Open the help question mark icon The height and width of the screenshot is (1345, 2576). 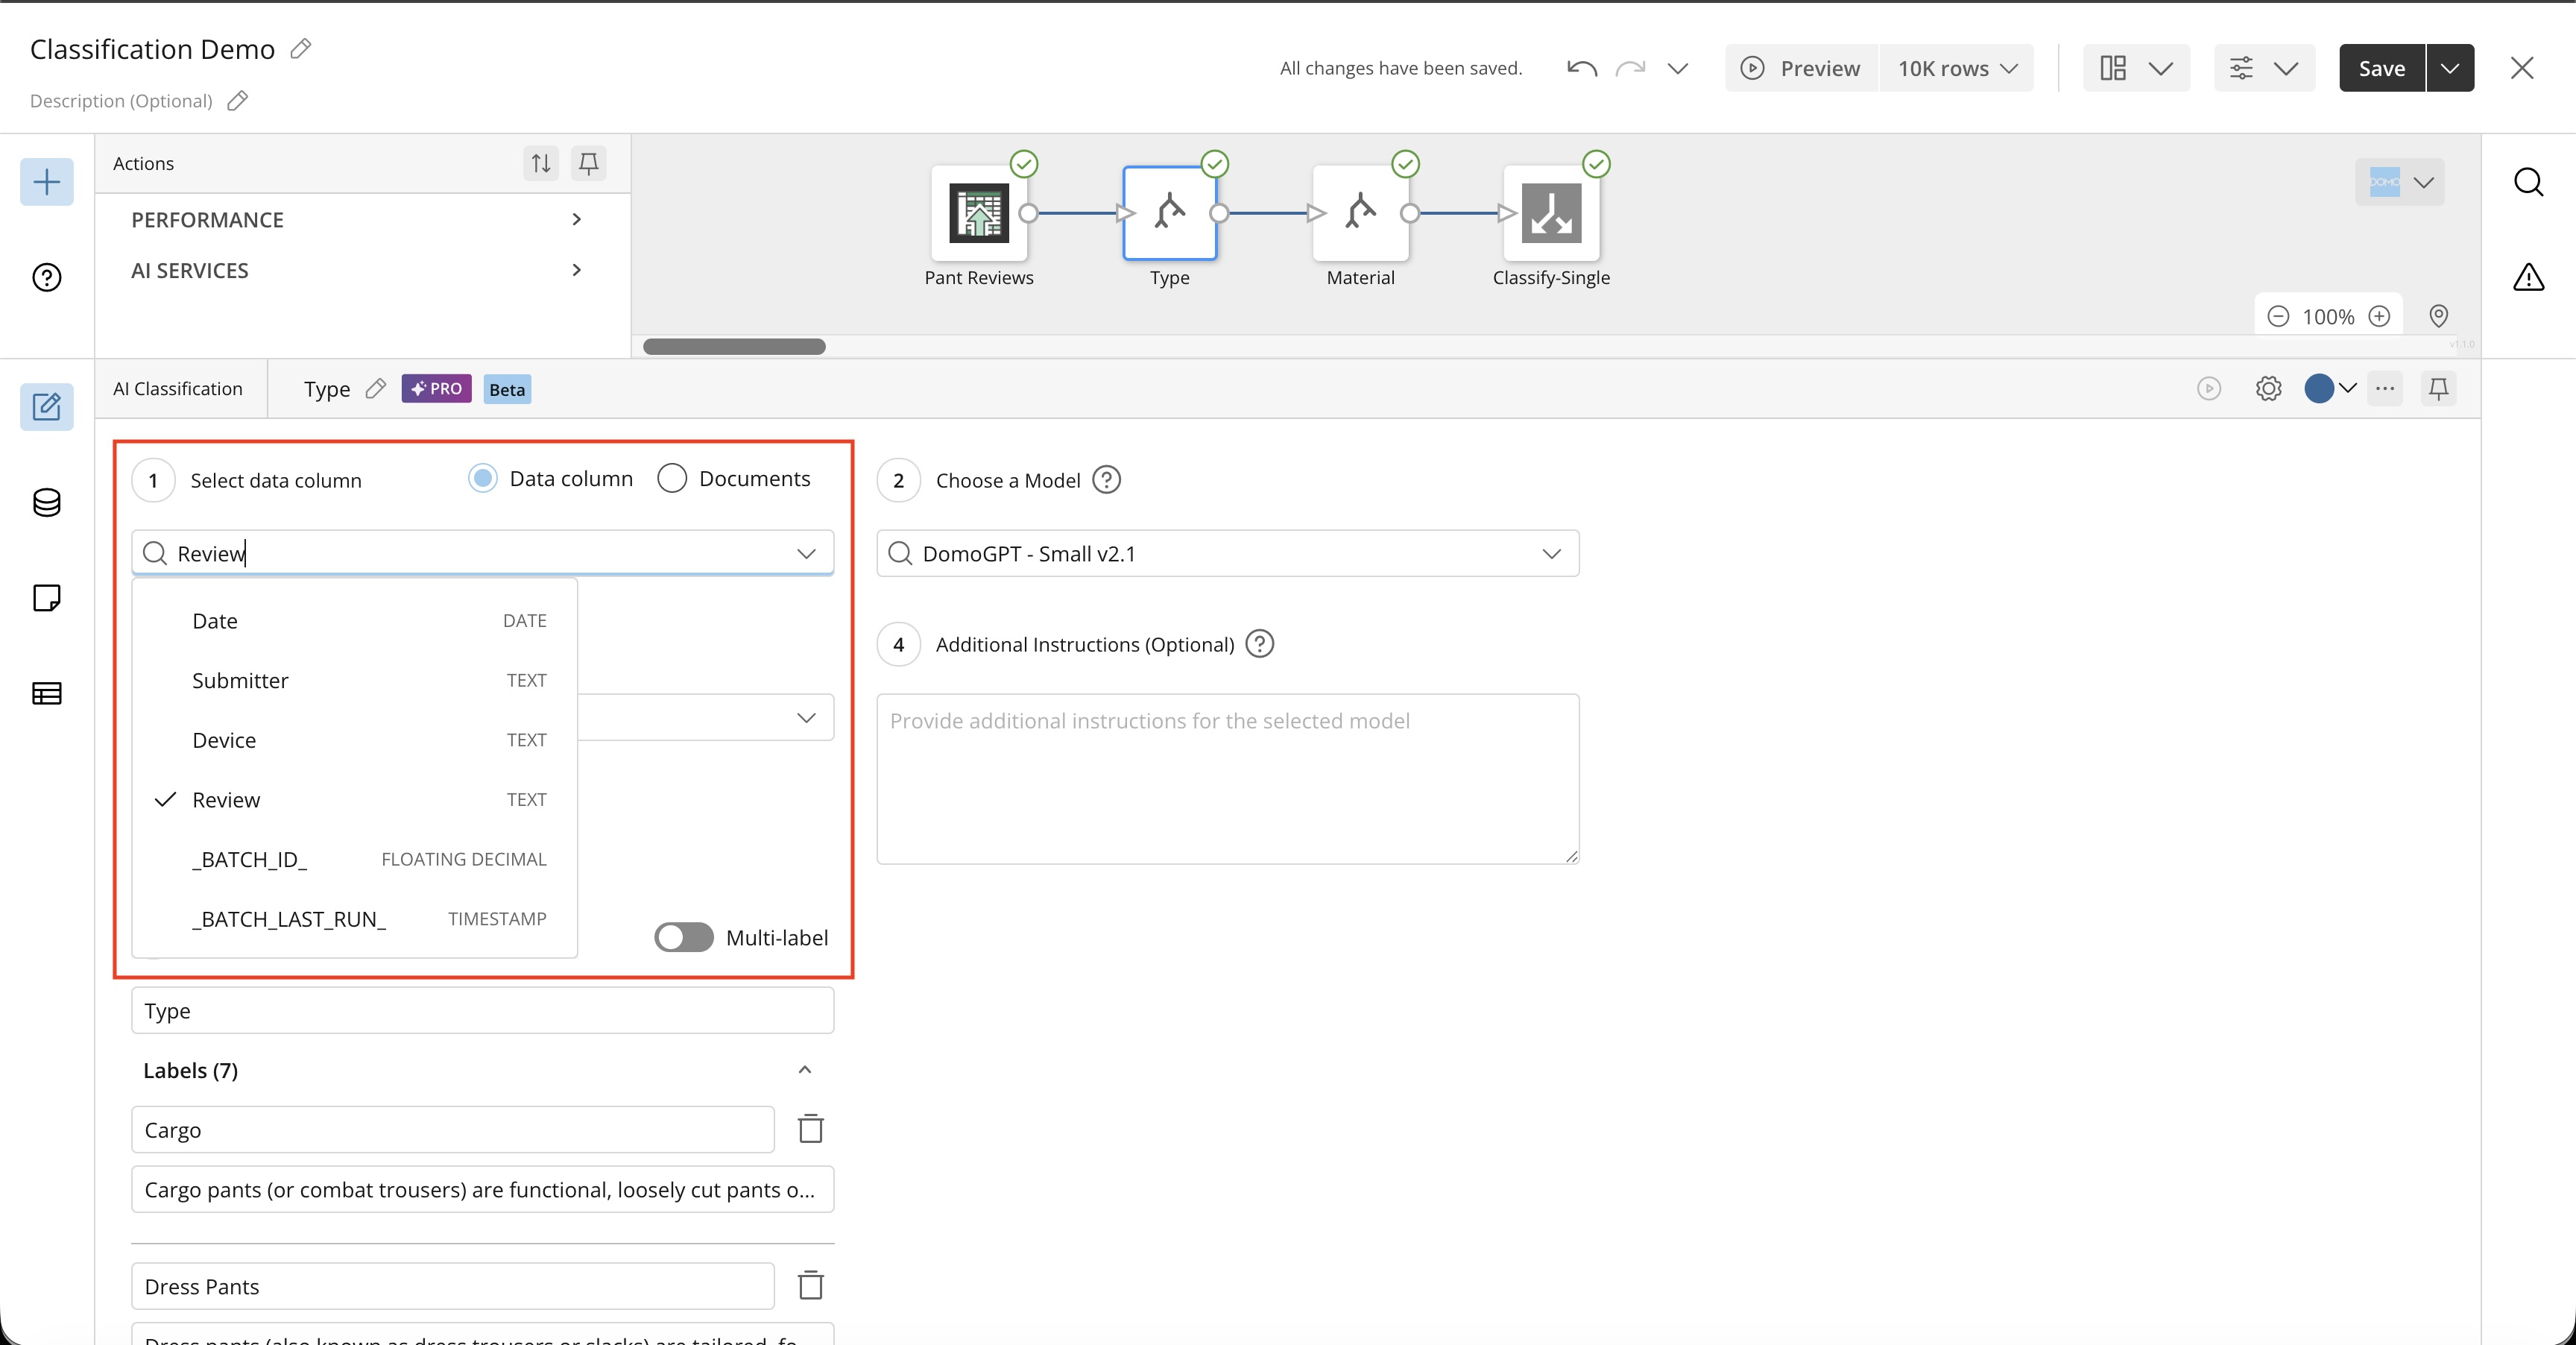tap(47, 277)
